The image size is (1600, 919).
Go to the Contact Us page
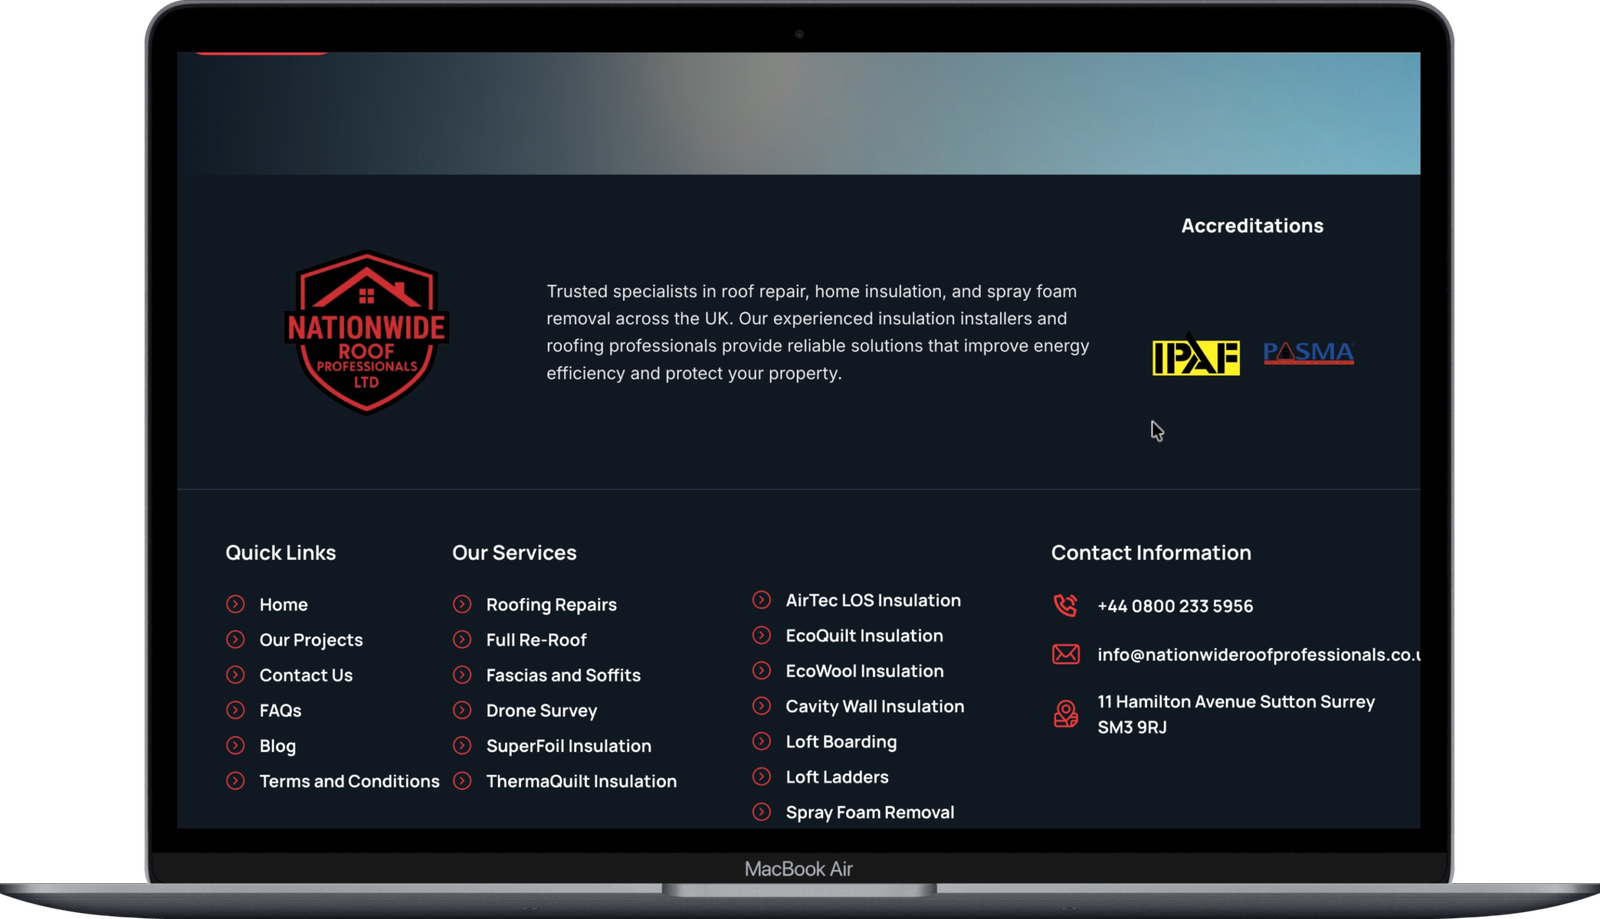(306, 675)
